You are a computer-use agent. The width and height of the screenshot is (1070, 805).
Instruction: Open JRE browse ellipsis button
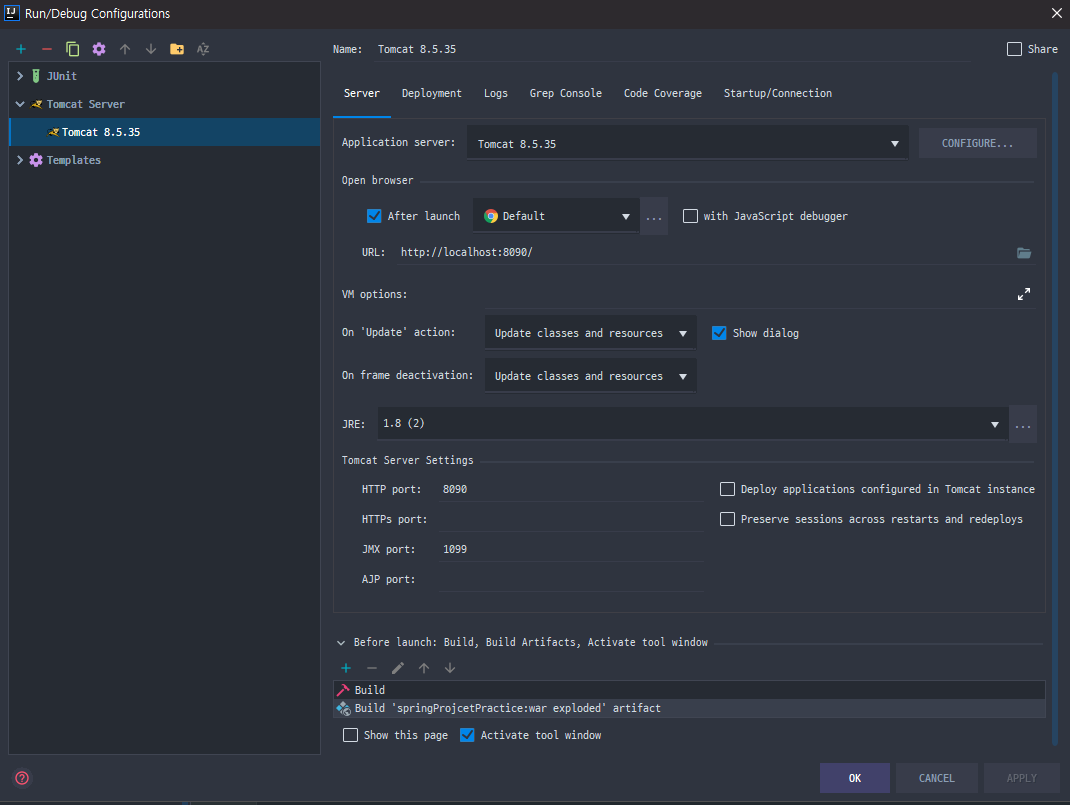pyautogui.click(x=1022, y=424)
